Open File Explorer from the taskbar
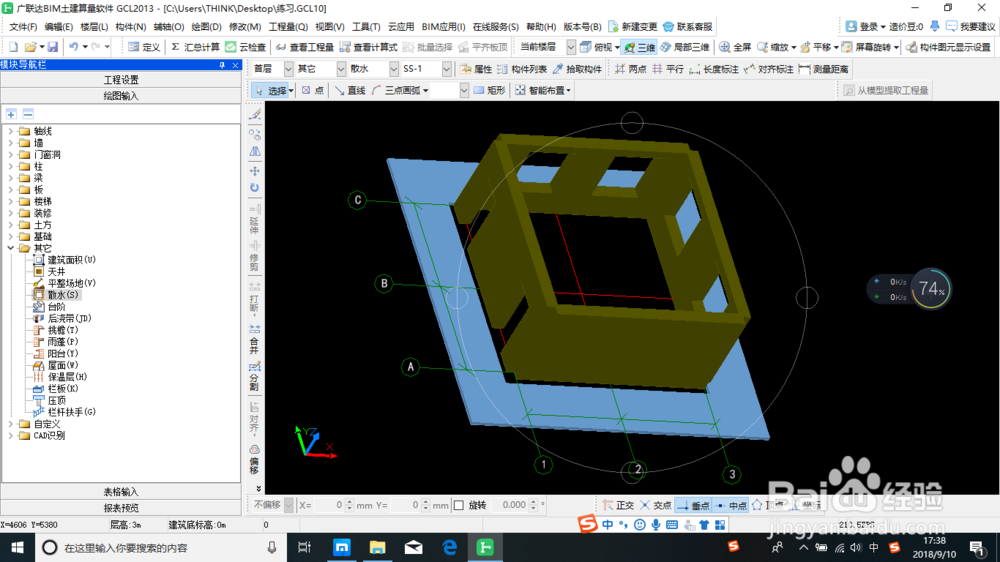 [378, 547]
